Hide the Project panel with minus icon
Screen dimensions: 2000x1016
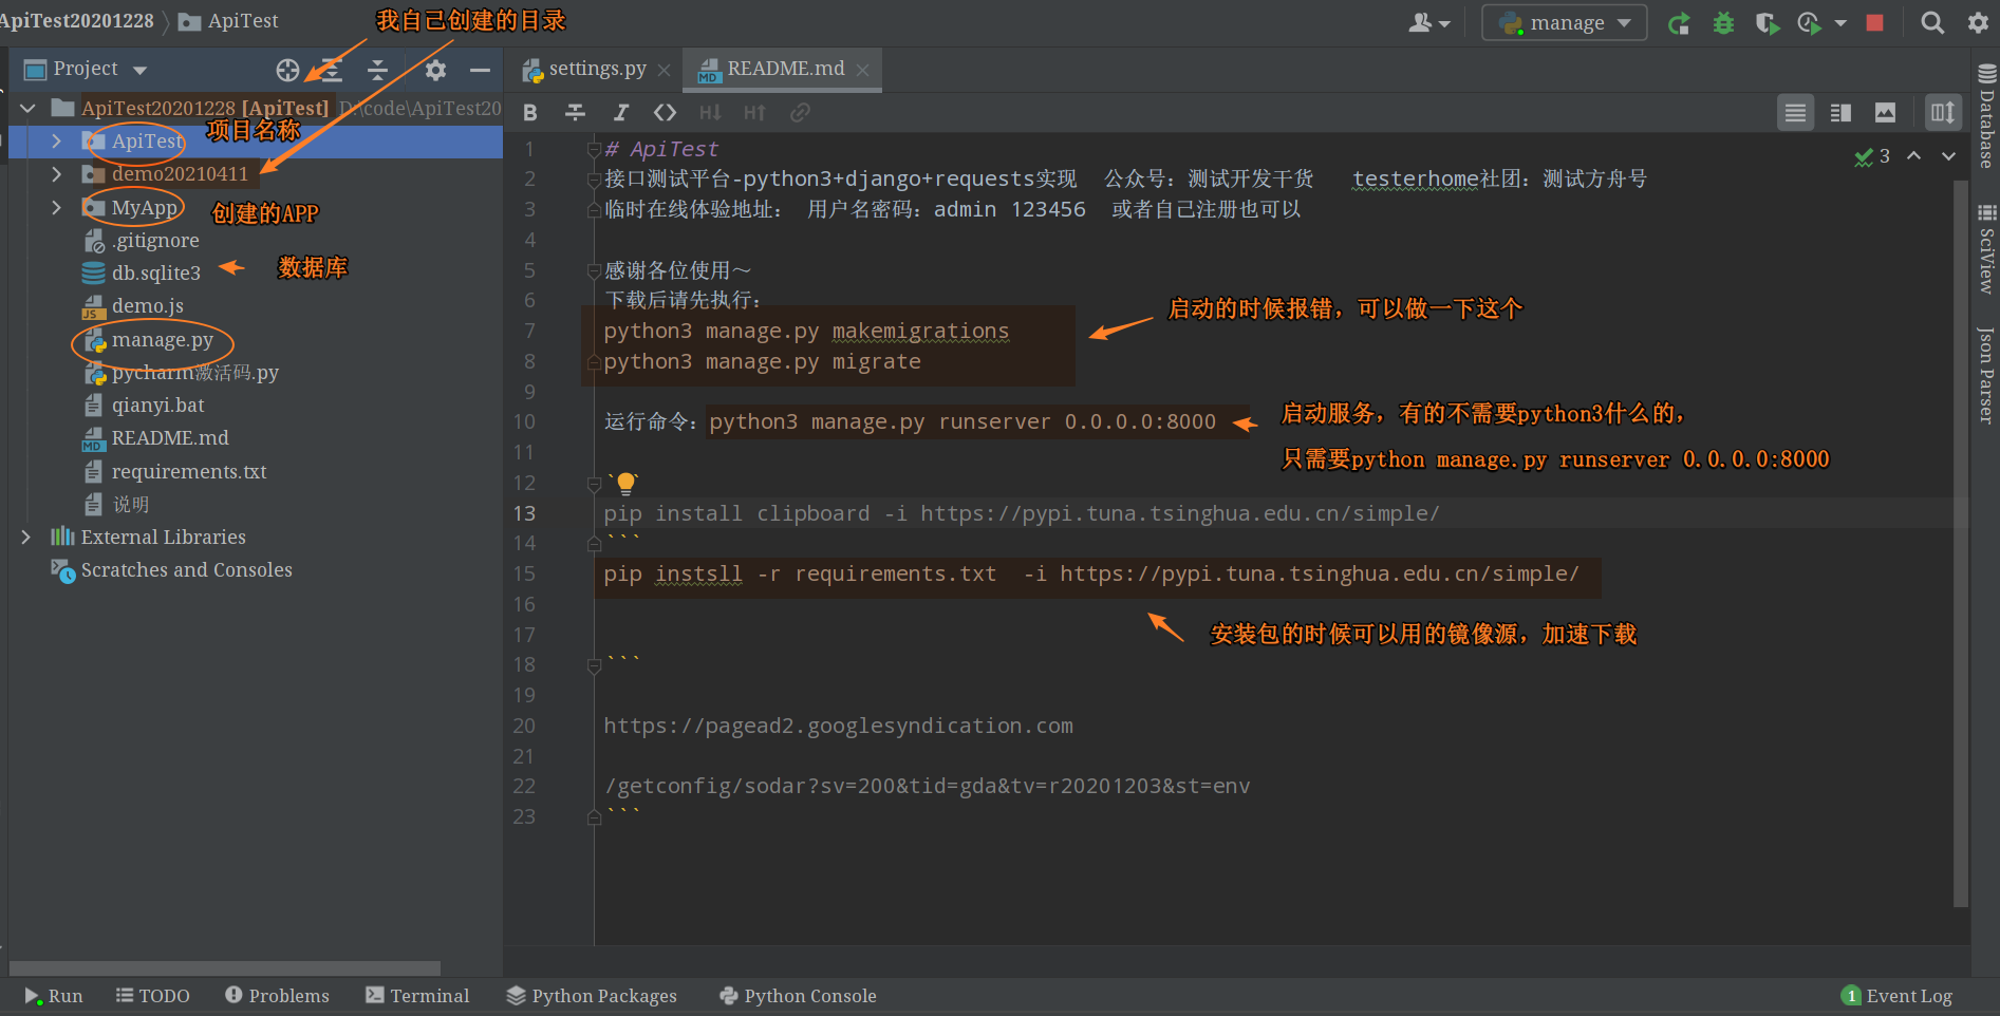pos(480,69)
